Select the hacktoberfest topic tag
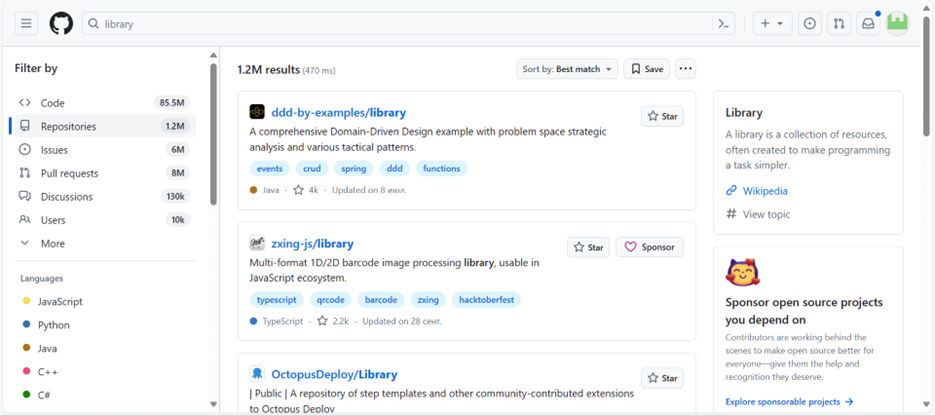 coord(486,299)
